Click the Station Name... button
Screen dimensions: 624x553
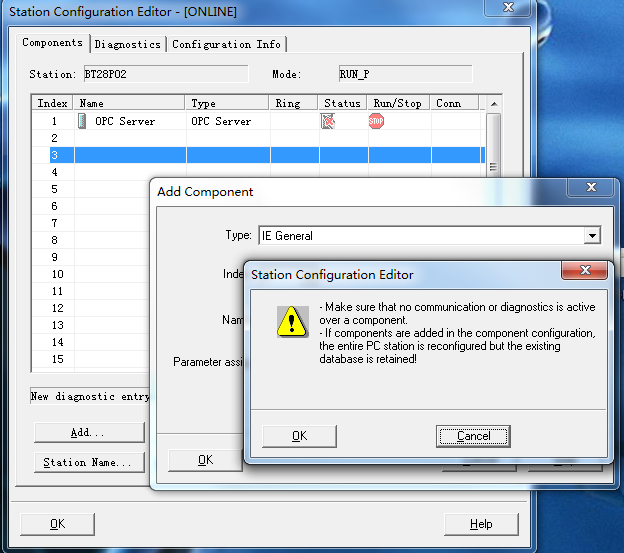tap(87, 462)
